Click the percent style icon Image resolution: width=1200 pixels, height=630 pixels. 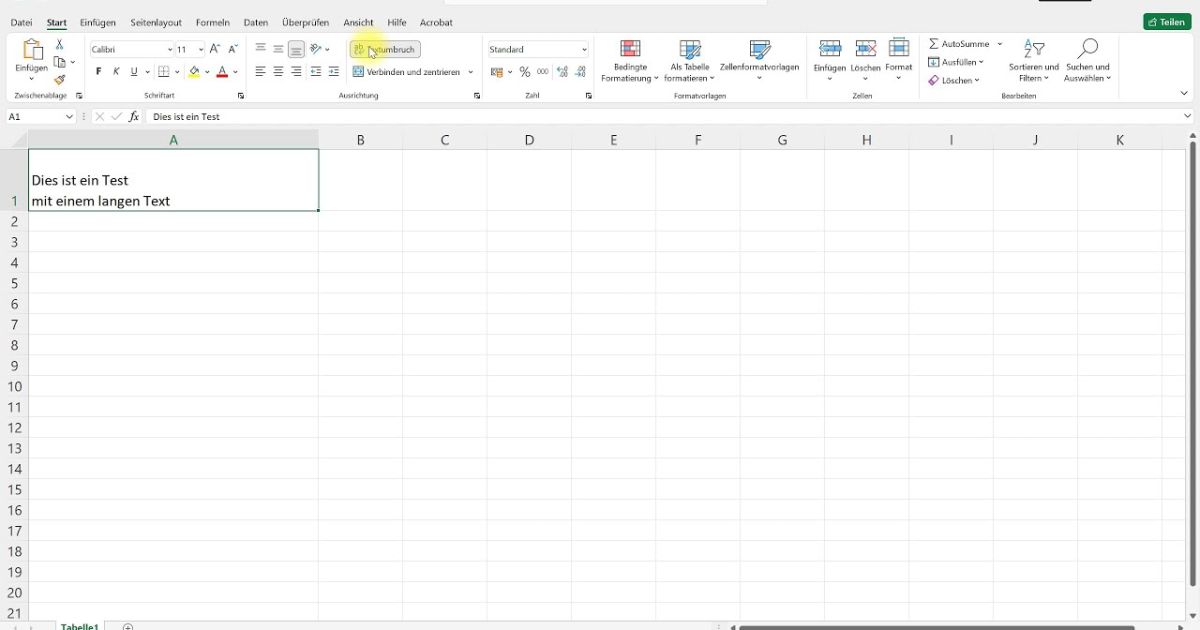tap(525, 72)
